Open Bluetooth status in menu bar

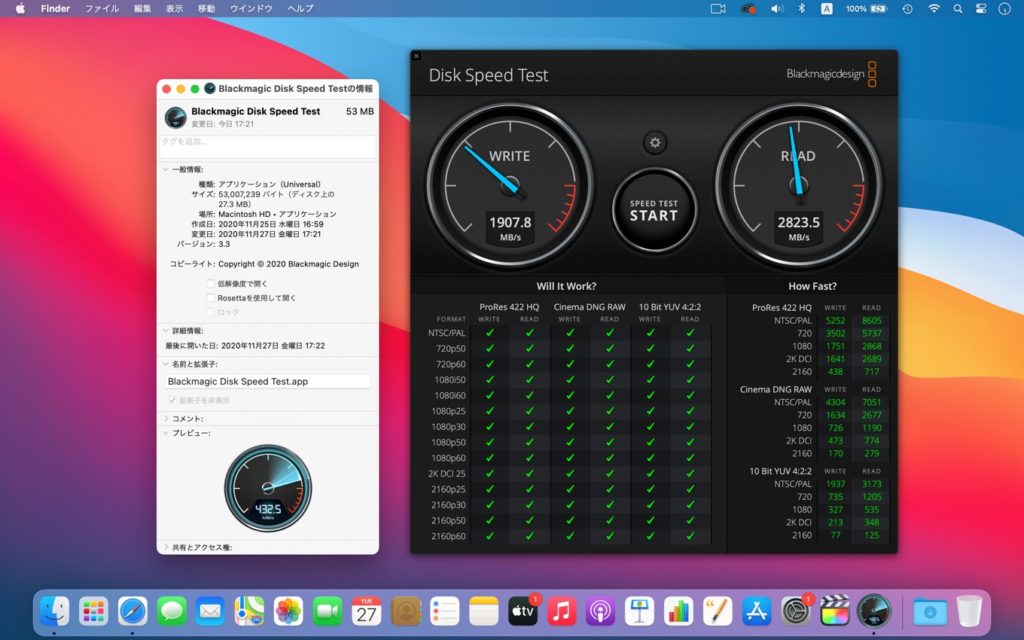[x=802, y=8]
